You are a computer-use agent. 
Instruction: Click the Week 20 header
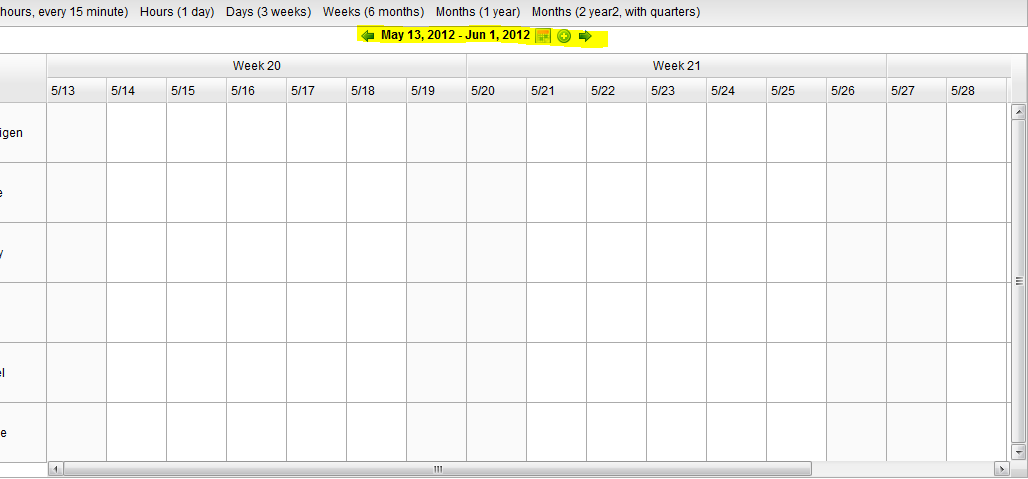pyautogui.click(x=256, y=66)
